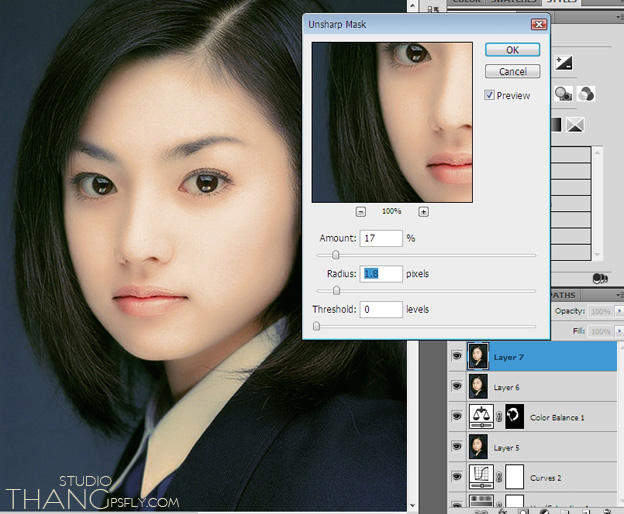624x514 pixels.
Task: Hide Layer 7 with its eye icon
Action: [457, 356]
